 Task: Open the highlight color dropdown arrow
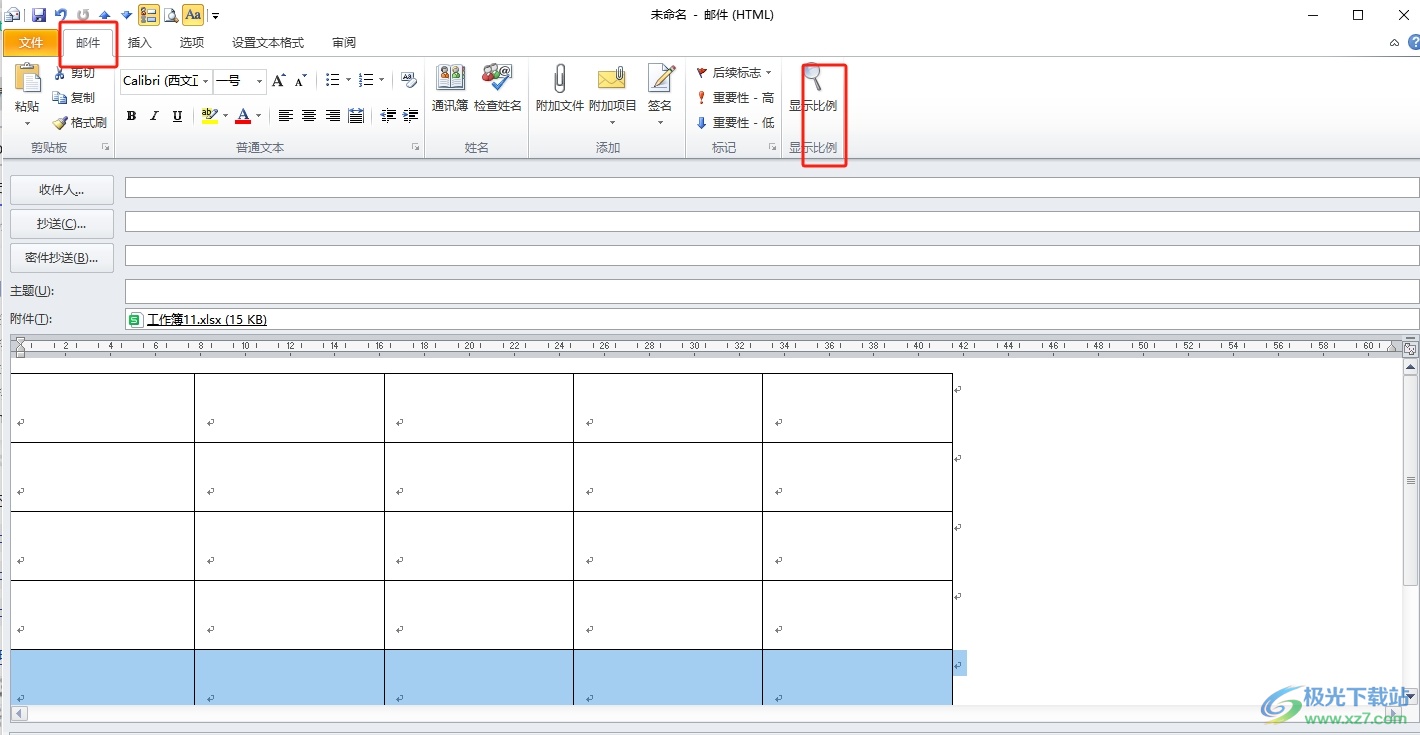pyautogui.click(x=225, y=116)
